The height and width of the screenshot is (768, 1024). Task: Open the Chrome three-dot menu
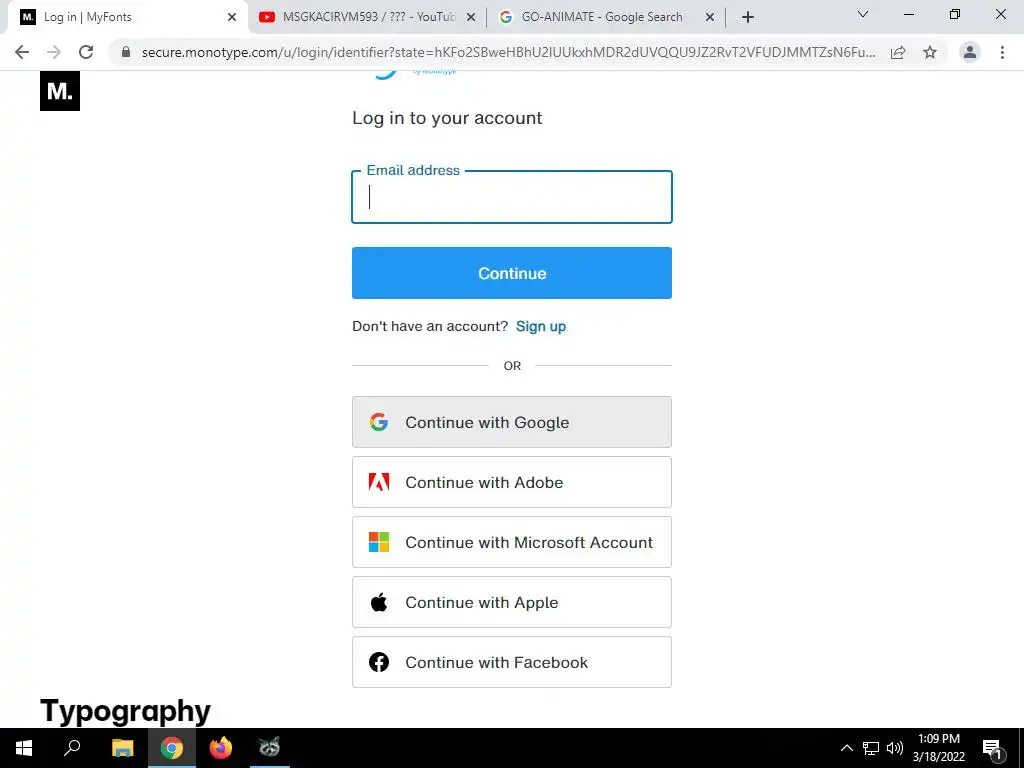tap(1002, 52)
